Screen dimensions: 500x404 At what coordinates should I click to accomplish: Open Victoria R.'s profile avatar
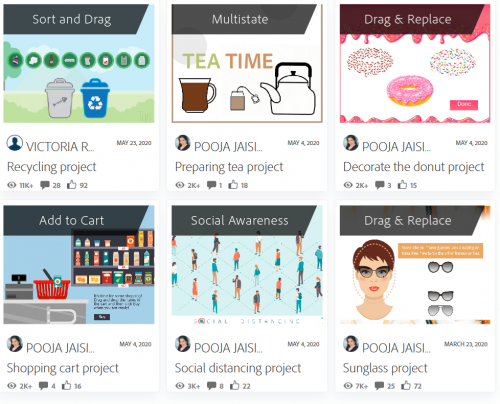[15, 143]
